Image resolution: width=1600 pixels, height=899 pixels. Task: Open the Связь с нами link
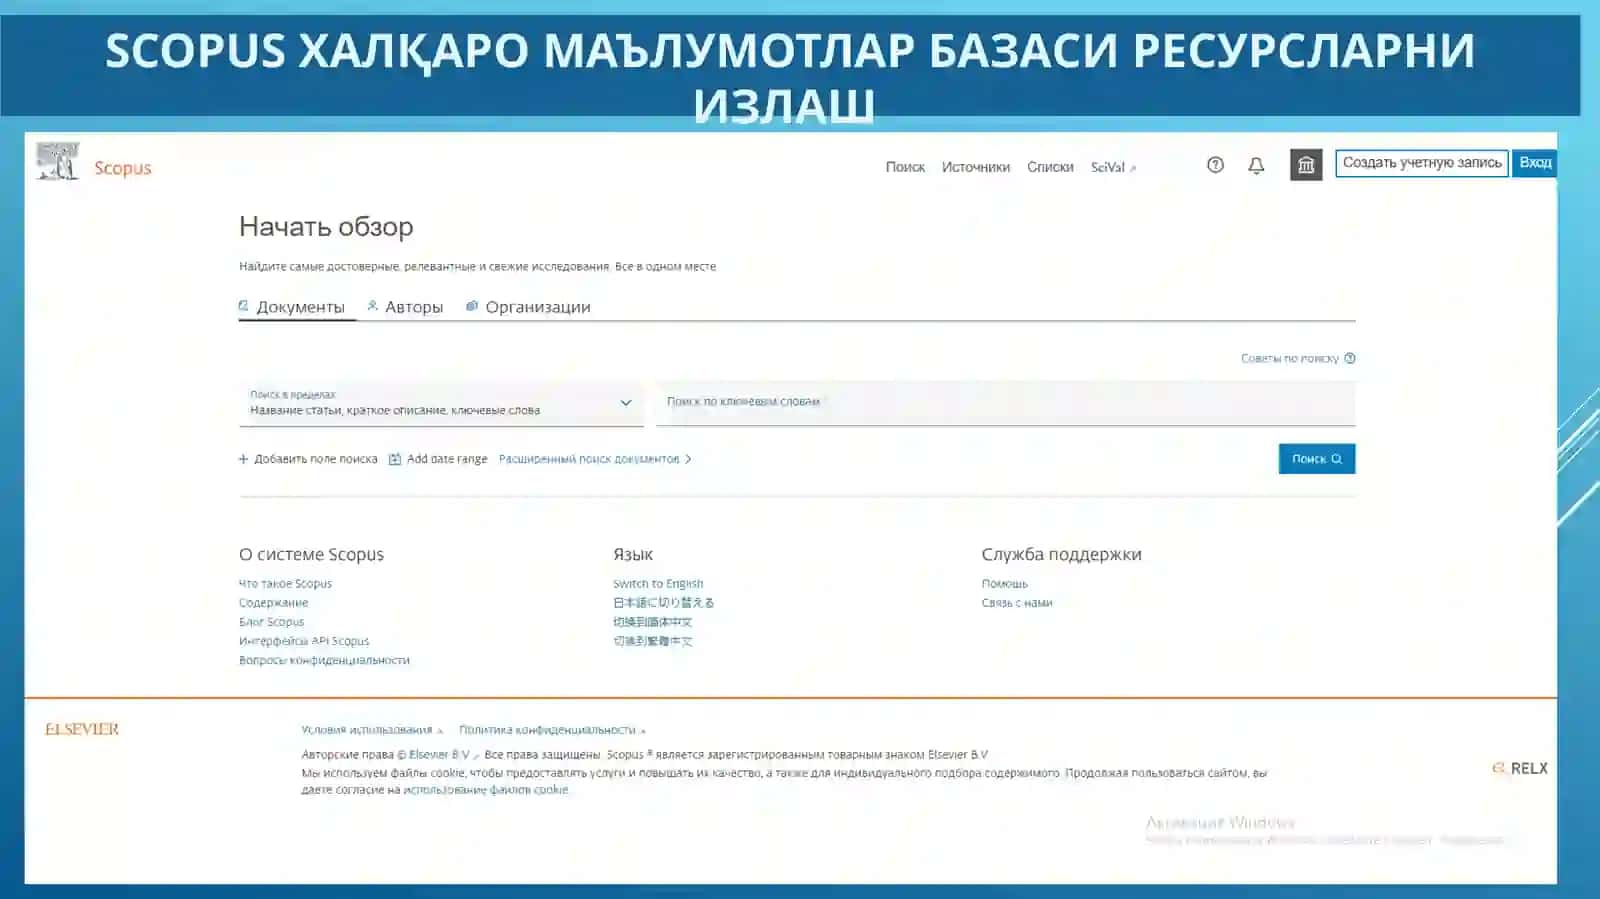click(x=1016, y=603)
